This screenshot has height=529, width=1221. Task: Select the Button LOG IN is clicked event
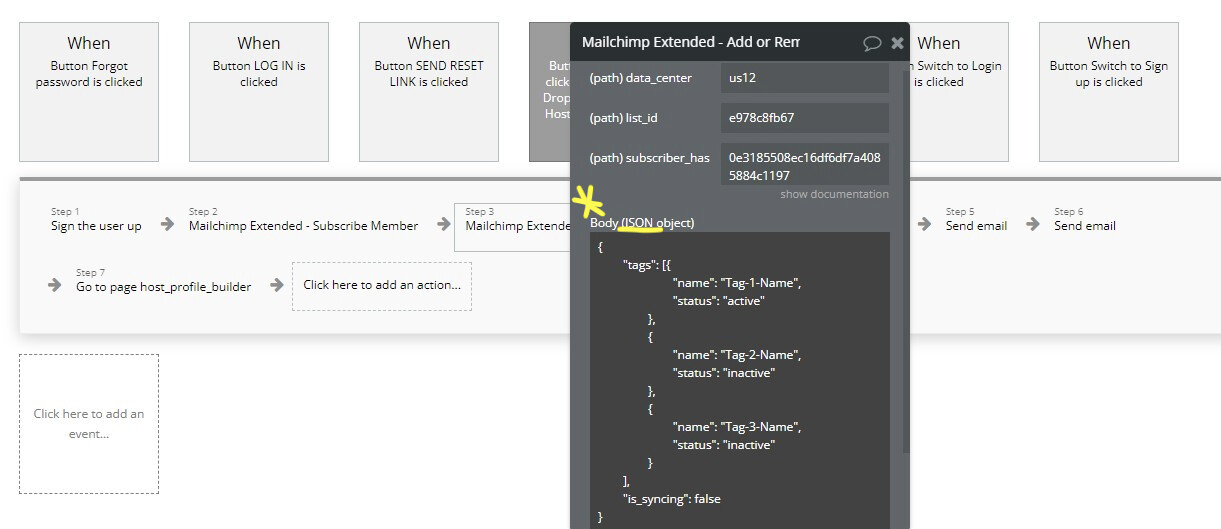pyautogui.click(x=259, y=92)
